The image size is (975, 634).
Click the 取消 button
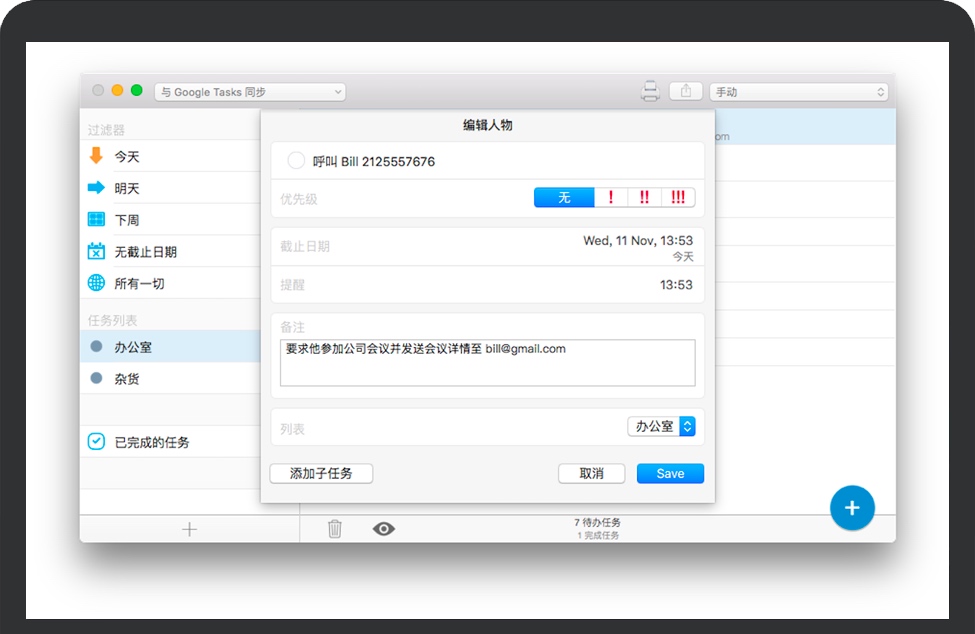coord(591,473)
